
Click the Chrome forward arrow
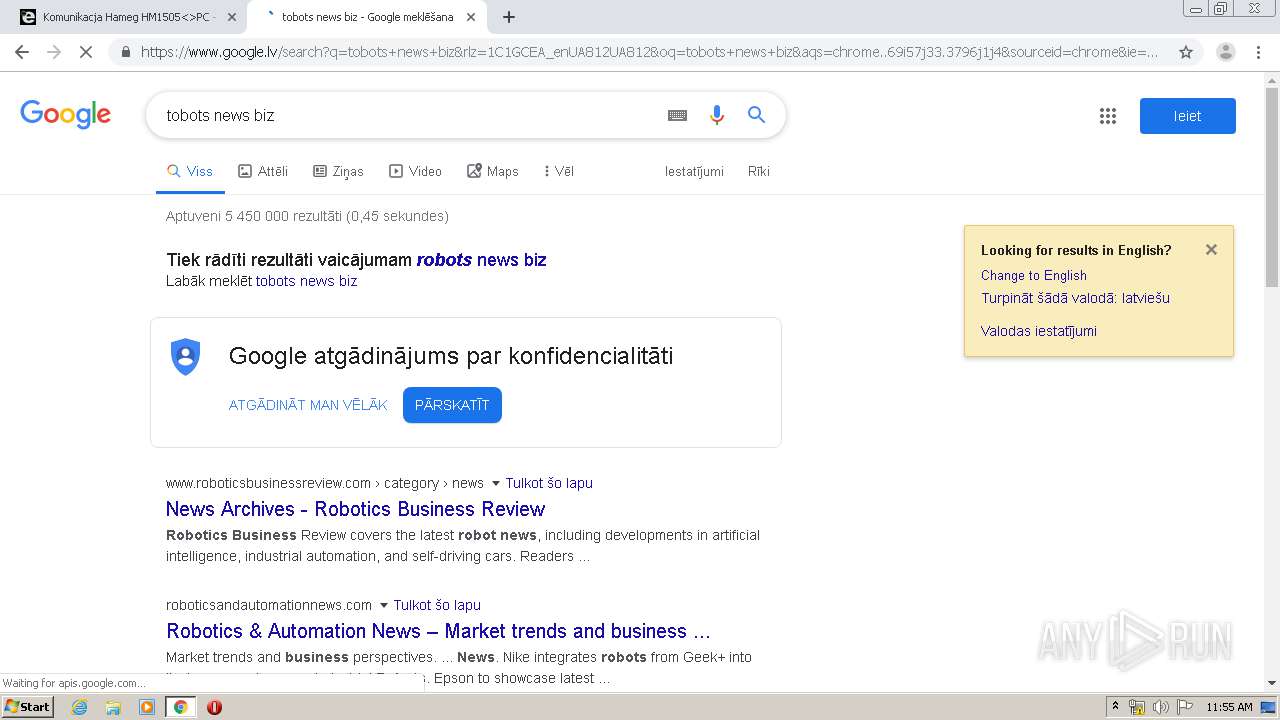pos(54,52)
